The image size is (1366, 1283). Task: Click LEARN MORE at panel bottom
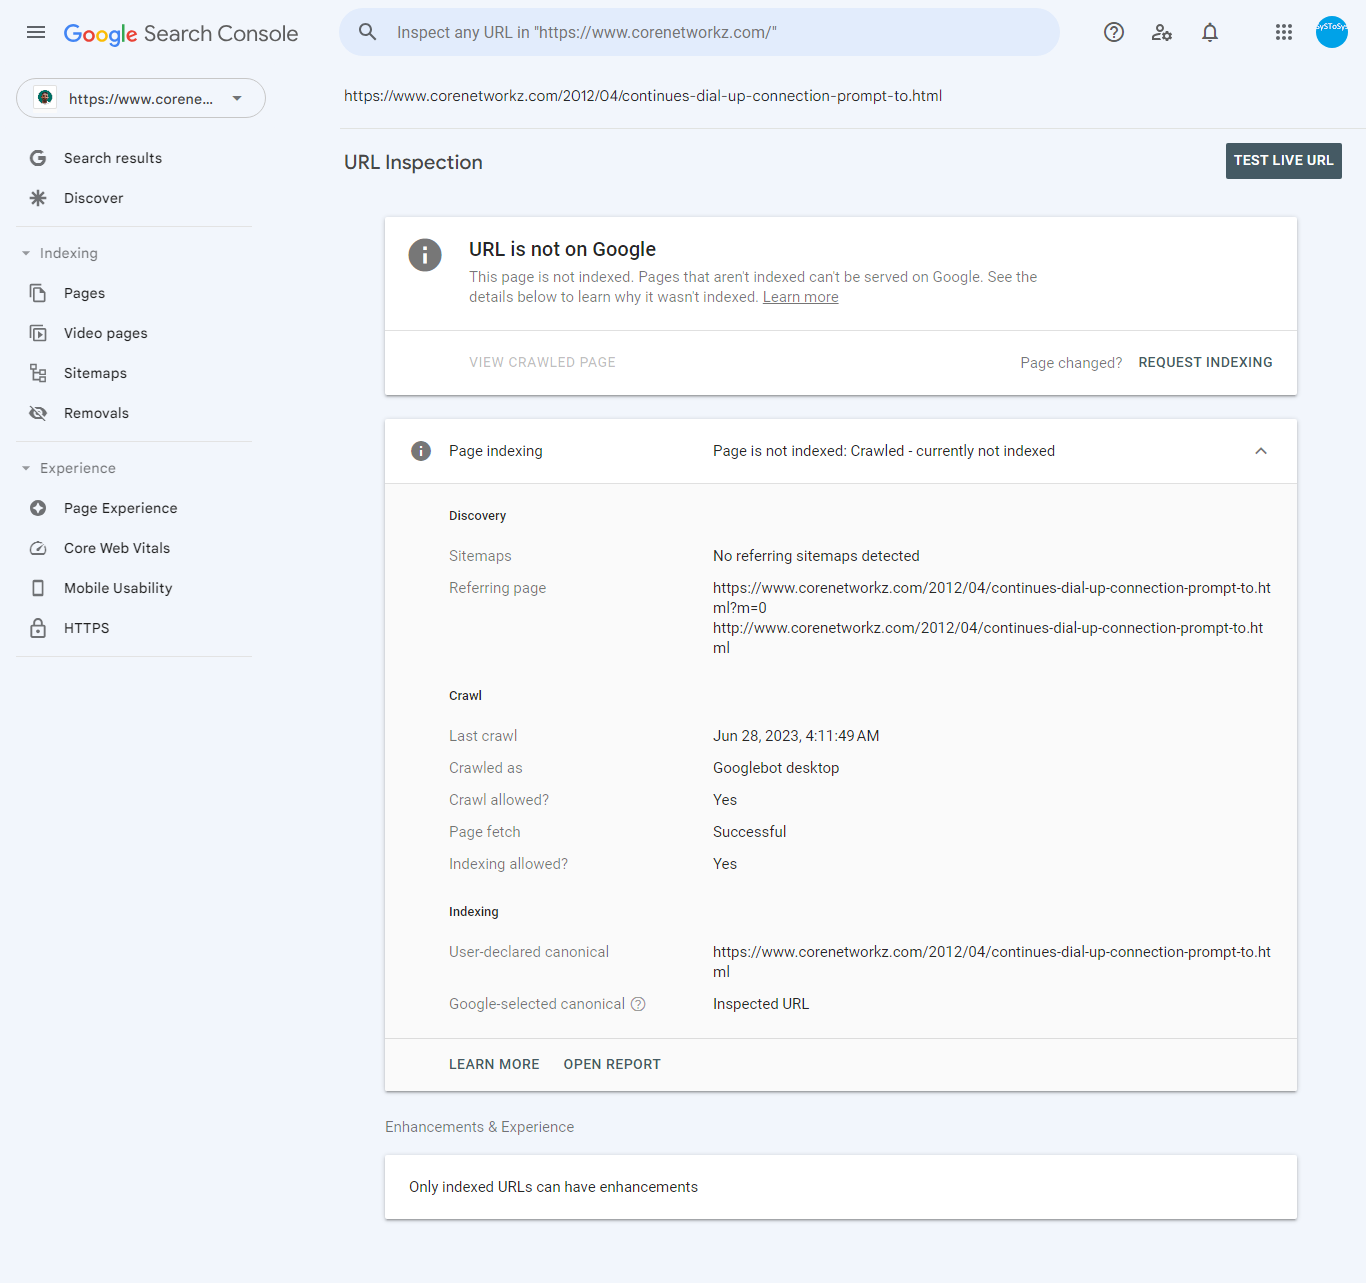494,1064
